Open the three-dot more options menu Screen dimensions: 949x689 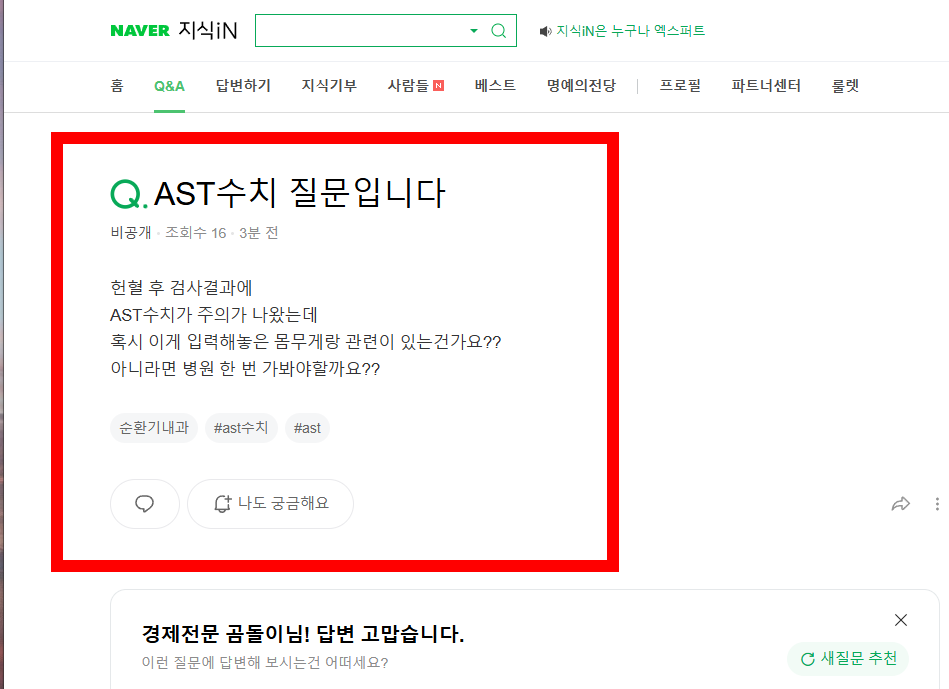click(x=937, y=504)
